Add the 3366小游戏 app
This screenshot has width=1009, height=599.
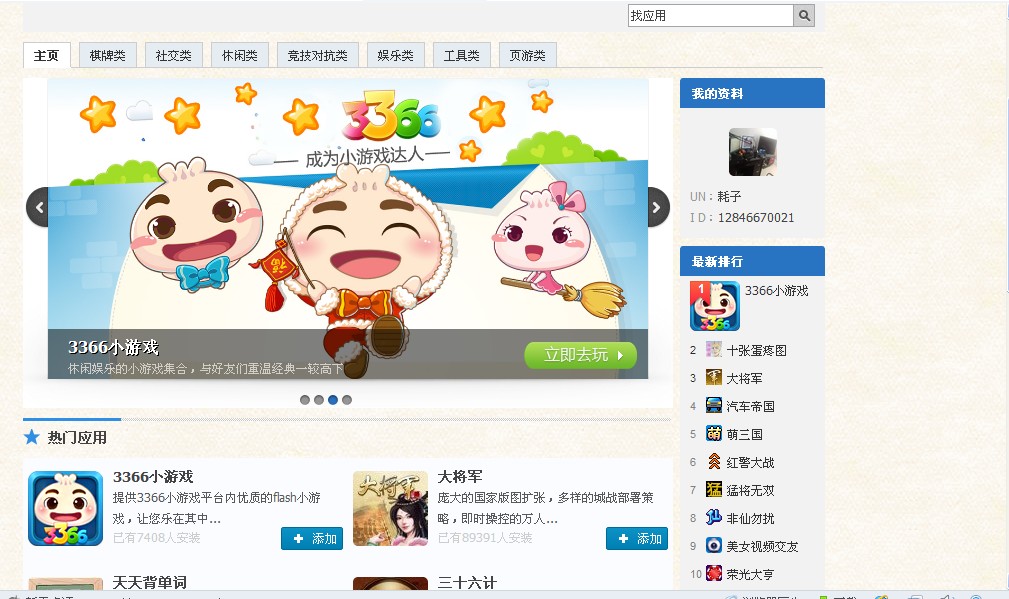click(x=312, y=539)
